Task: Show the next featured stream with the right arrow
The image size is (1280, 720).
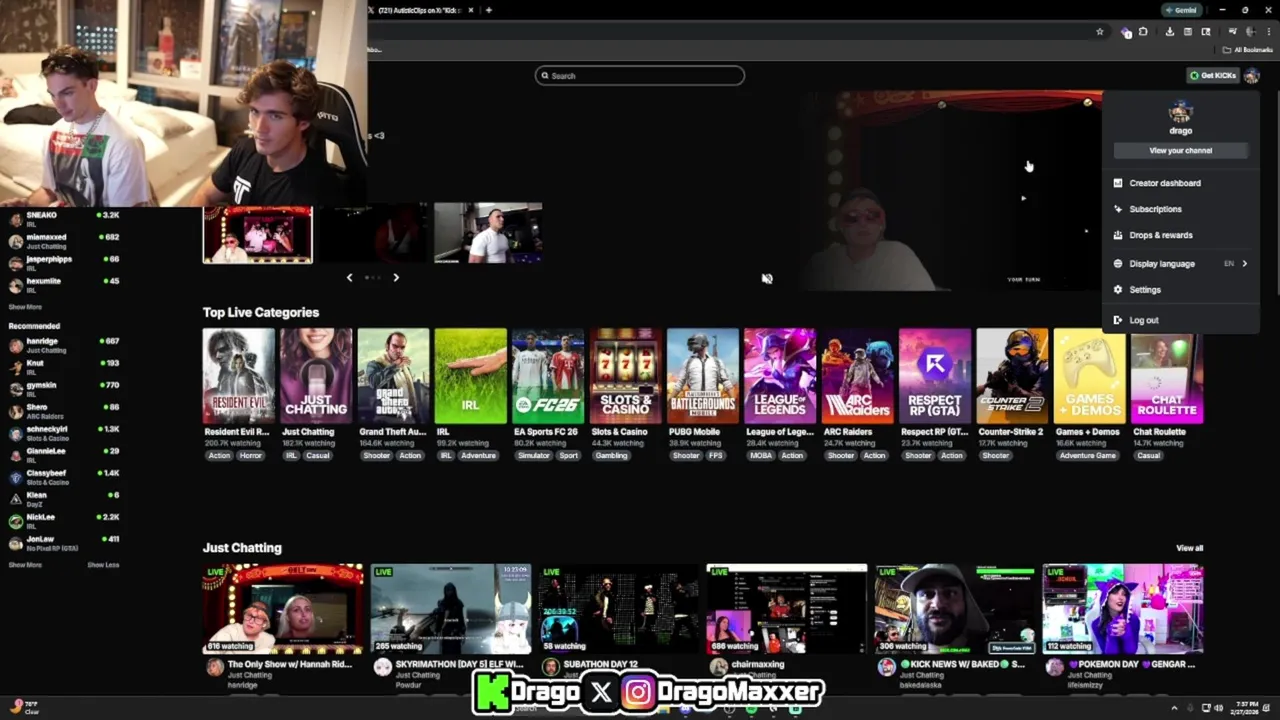Action: point(396,278)
